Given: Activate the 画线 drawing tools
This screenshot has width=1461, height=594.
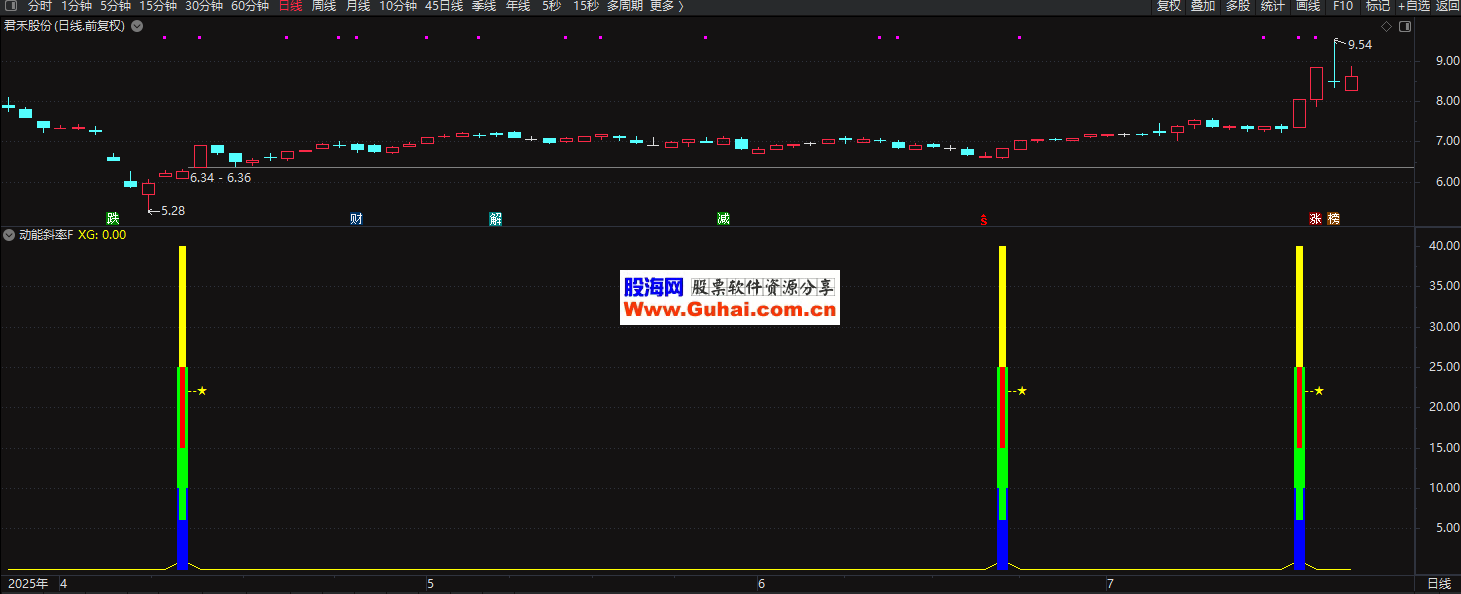Looking at the screenshot, I should pyautogui.click(x=1308, y=6).
